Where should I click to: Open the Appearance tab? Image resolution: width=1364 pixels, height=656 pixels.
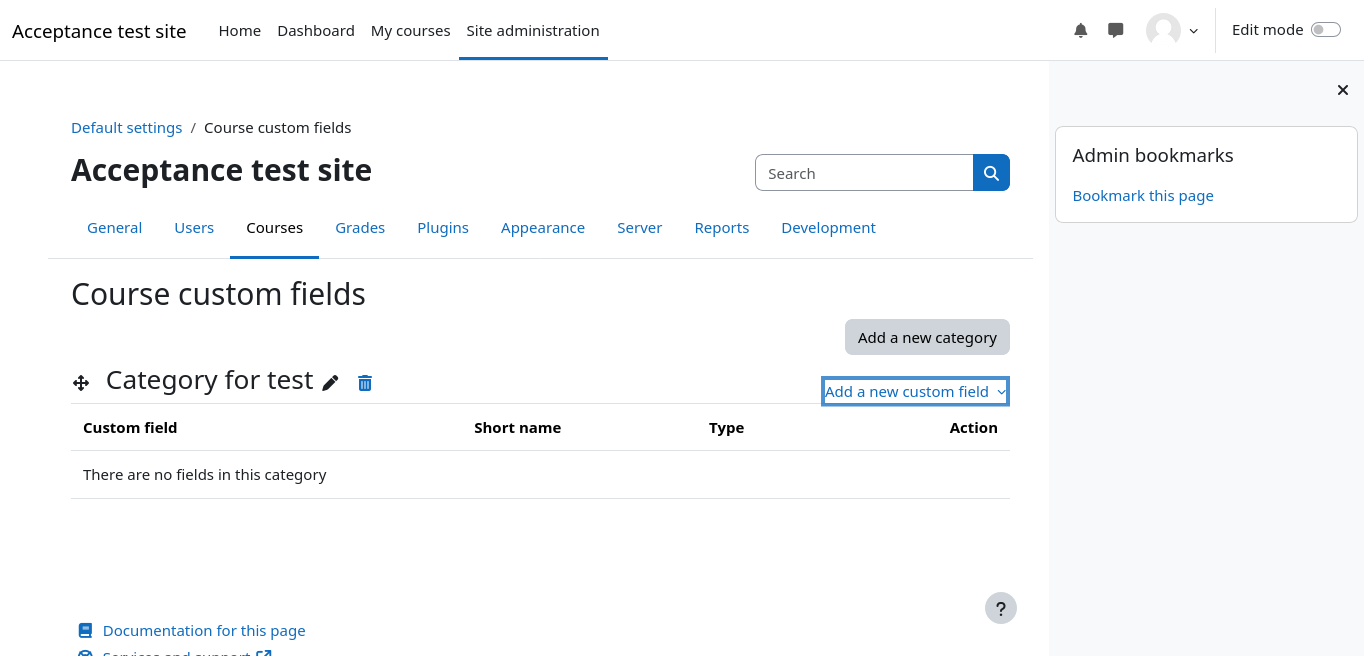(543, 228)
